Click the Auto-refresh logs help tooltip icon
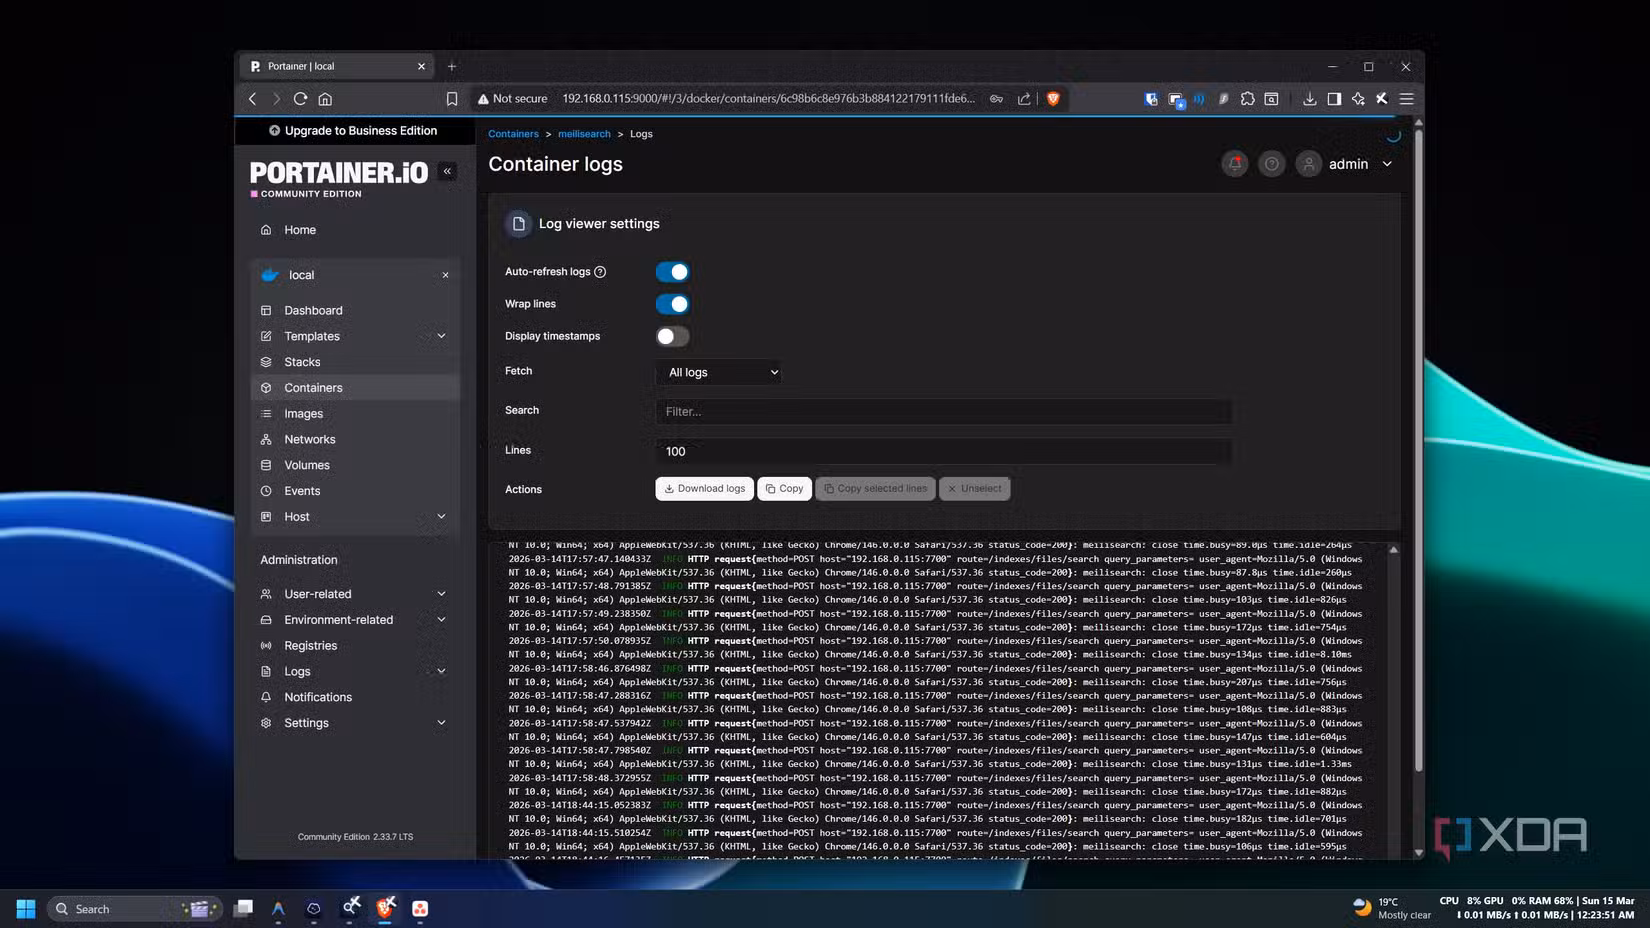This screenshot has width=1650, height=928. 600,272
